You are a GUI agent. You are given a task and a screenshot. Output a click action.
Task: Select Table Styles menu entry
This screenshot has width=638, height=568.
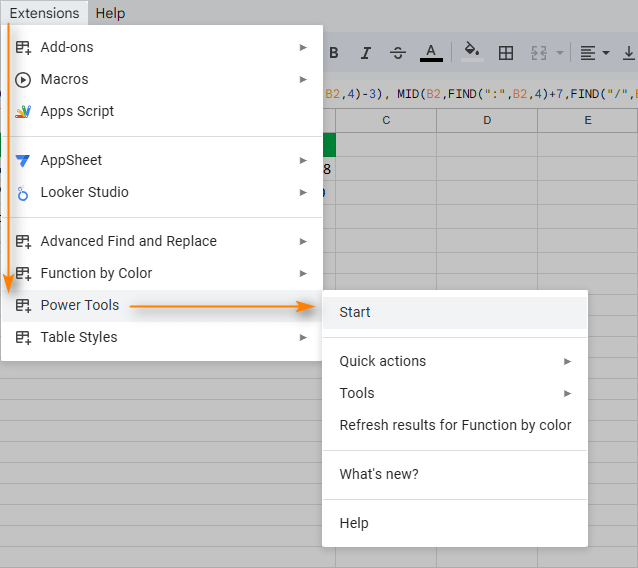[162, 337]
